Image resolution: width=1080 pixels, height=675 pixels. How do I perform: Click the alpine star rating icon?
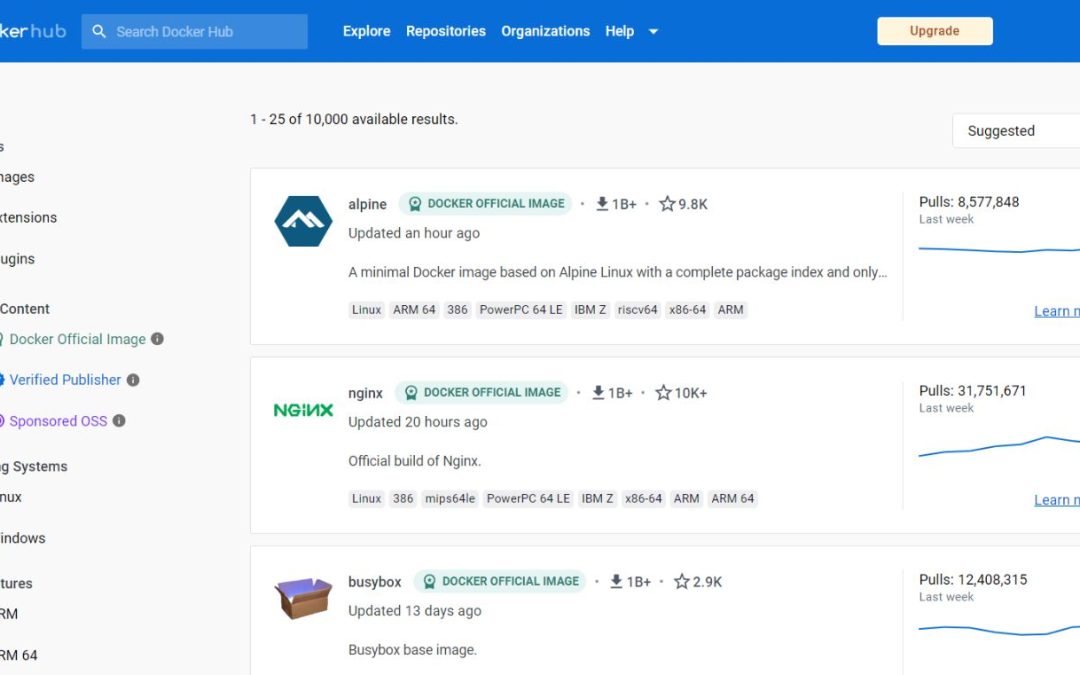667,204
